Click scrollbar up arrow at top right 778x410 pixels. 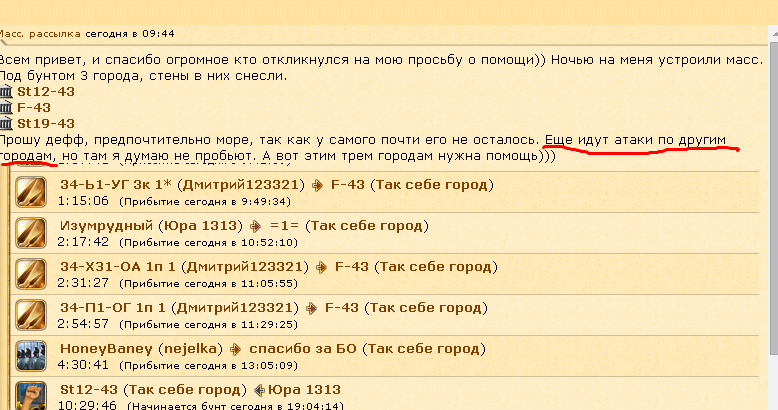pos(774,34)
